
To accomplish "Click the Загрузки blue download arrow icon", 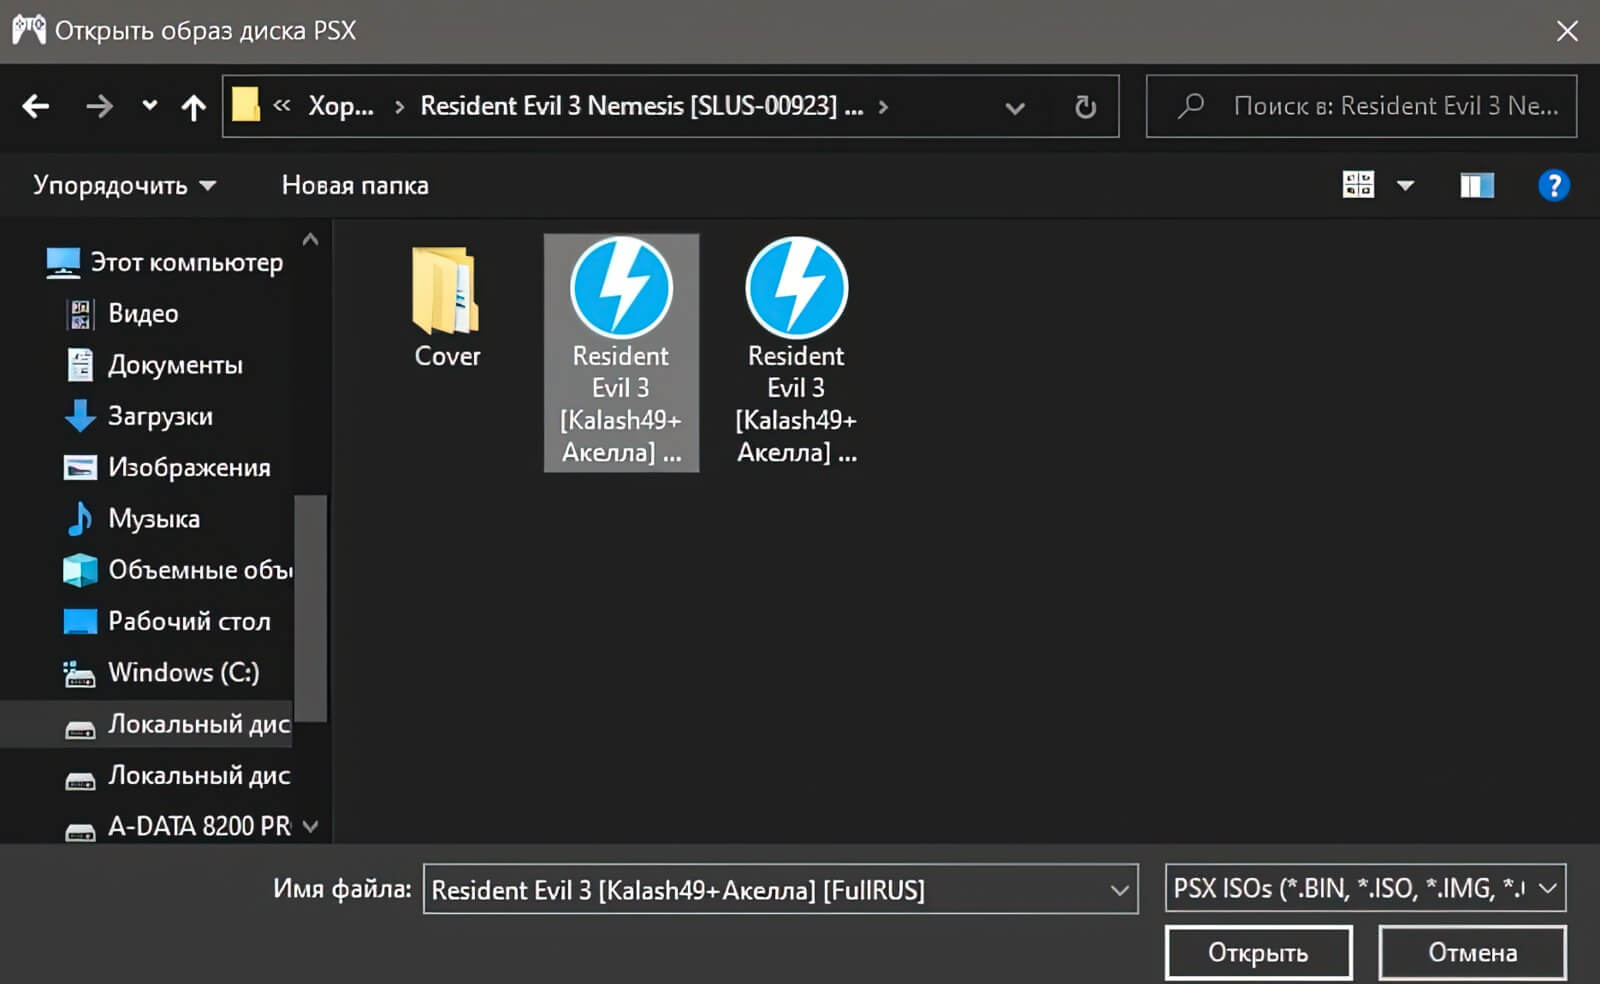I will click(80, 416).
